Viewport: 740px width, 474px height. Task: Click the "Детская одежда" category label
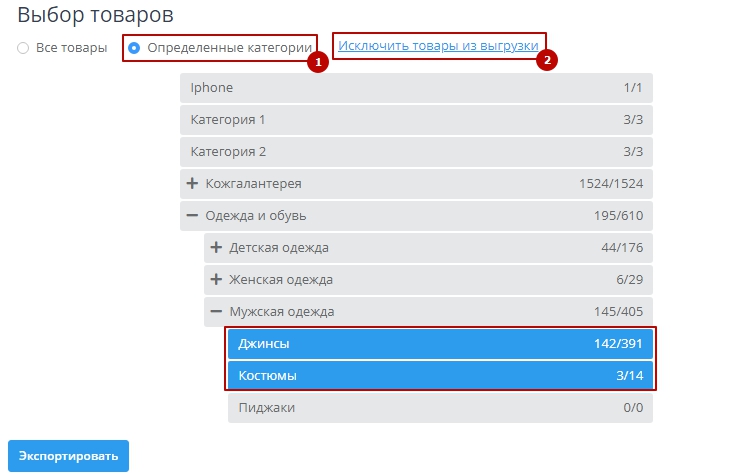point(279,248)
